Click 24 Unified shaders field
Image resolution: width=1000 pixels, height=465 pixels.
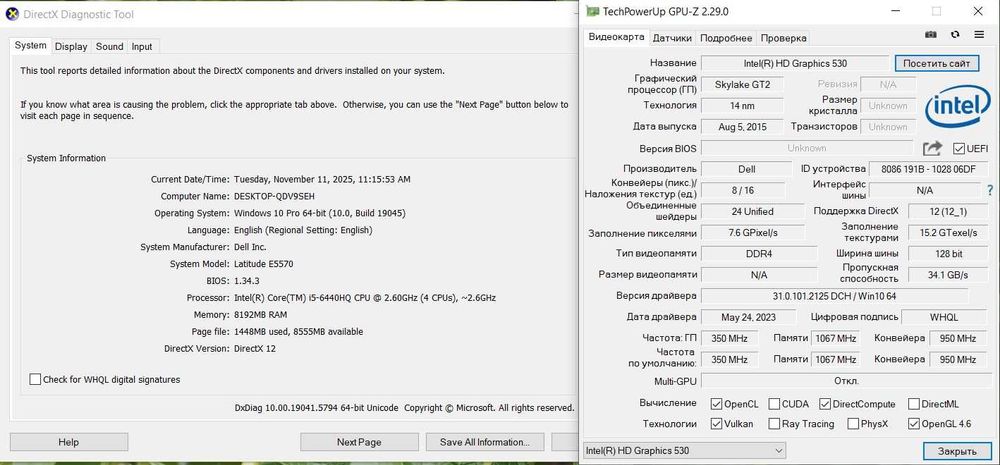click(x=753, y=211)
